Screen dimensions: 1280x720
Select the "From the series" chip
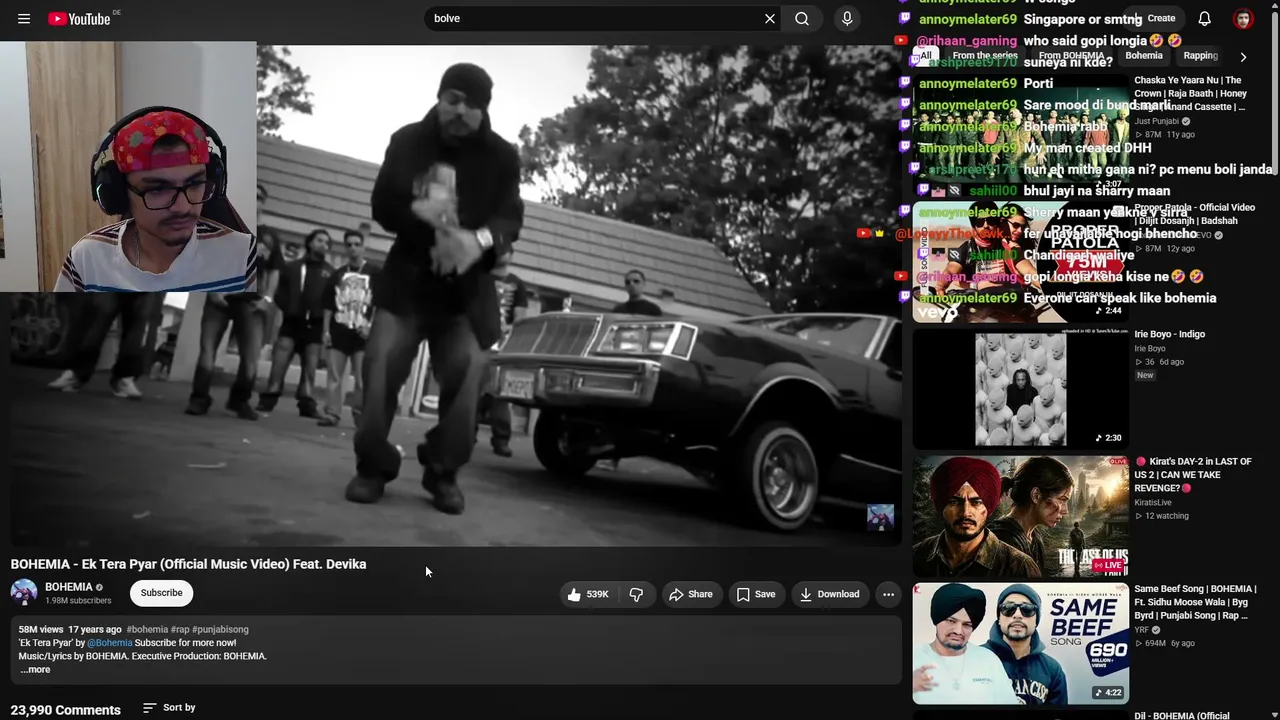pos(985,56)
